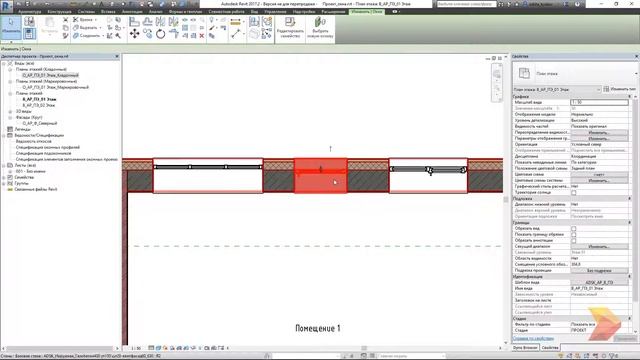Click the red Delete X icon in ribbon
Viewport: 640px width, 360px height.
[202, 36]
